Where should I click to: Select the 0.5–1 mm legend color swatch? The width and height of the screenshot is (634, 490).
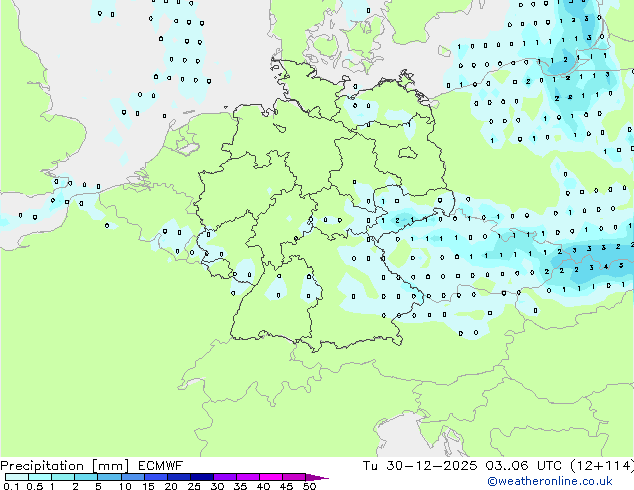[40, 477]
